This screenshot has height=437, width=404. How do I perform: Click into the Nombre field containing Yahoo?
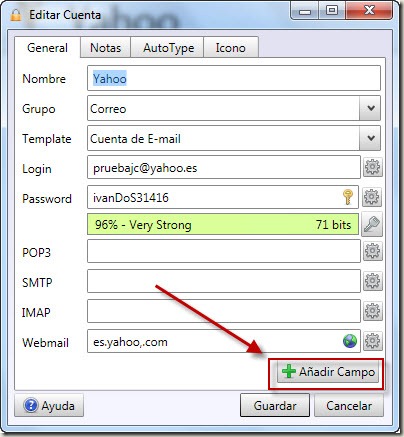point(234,78)
